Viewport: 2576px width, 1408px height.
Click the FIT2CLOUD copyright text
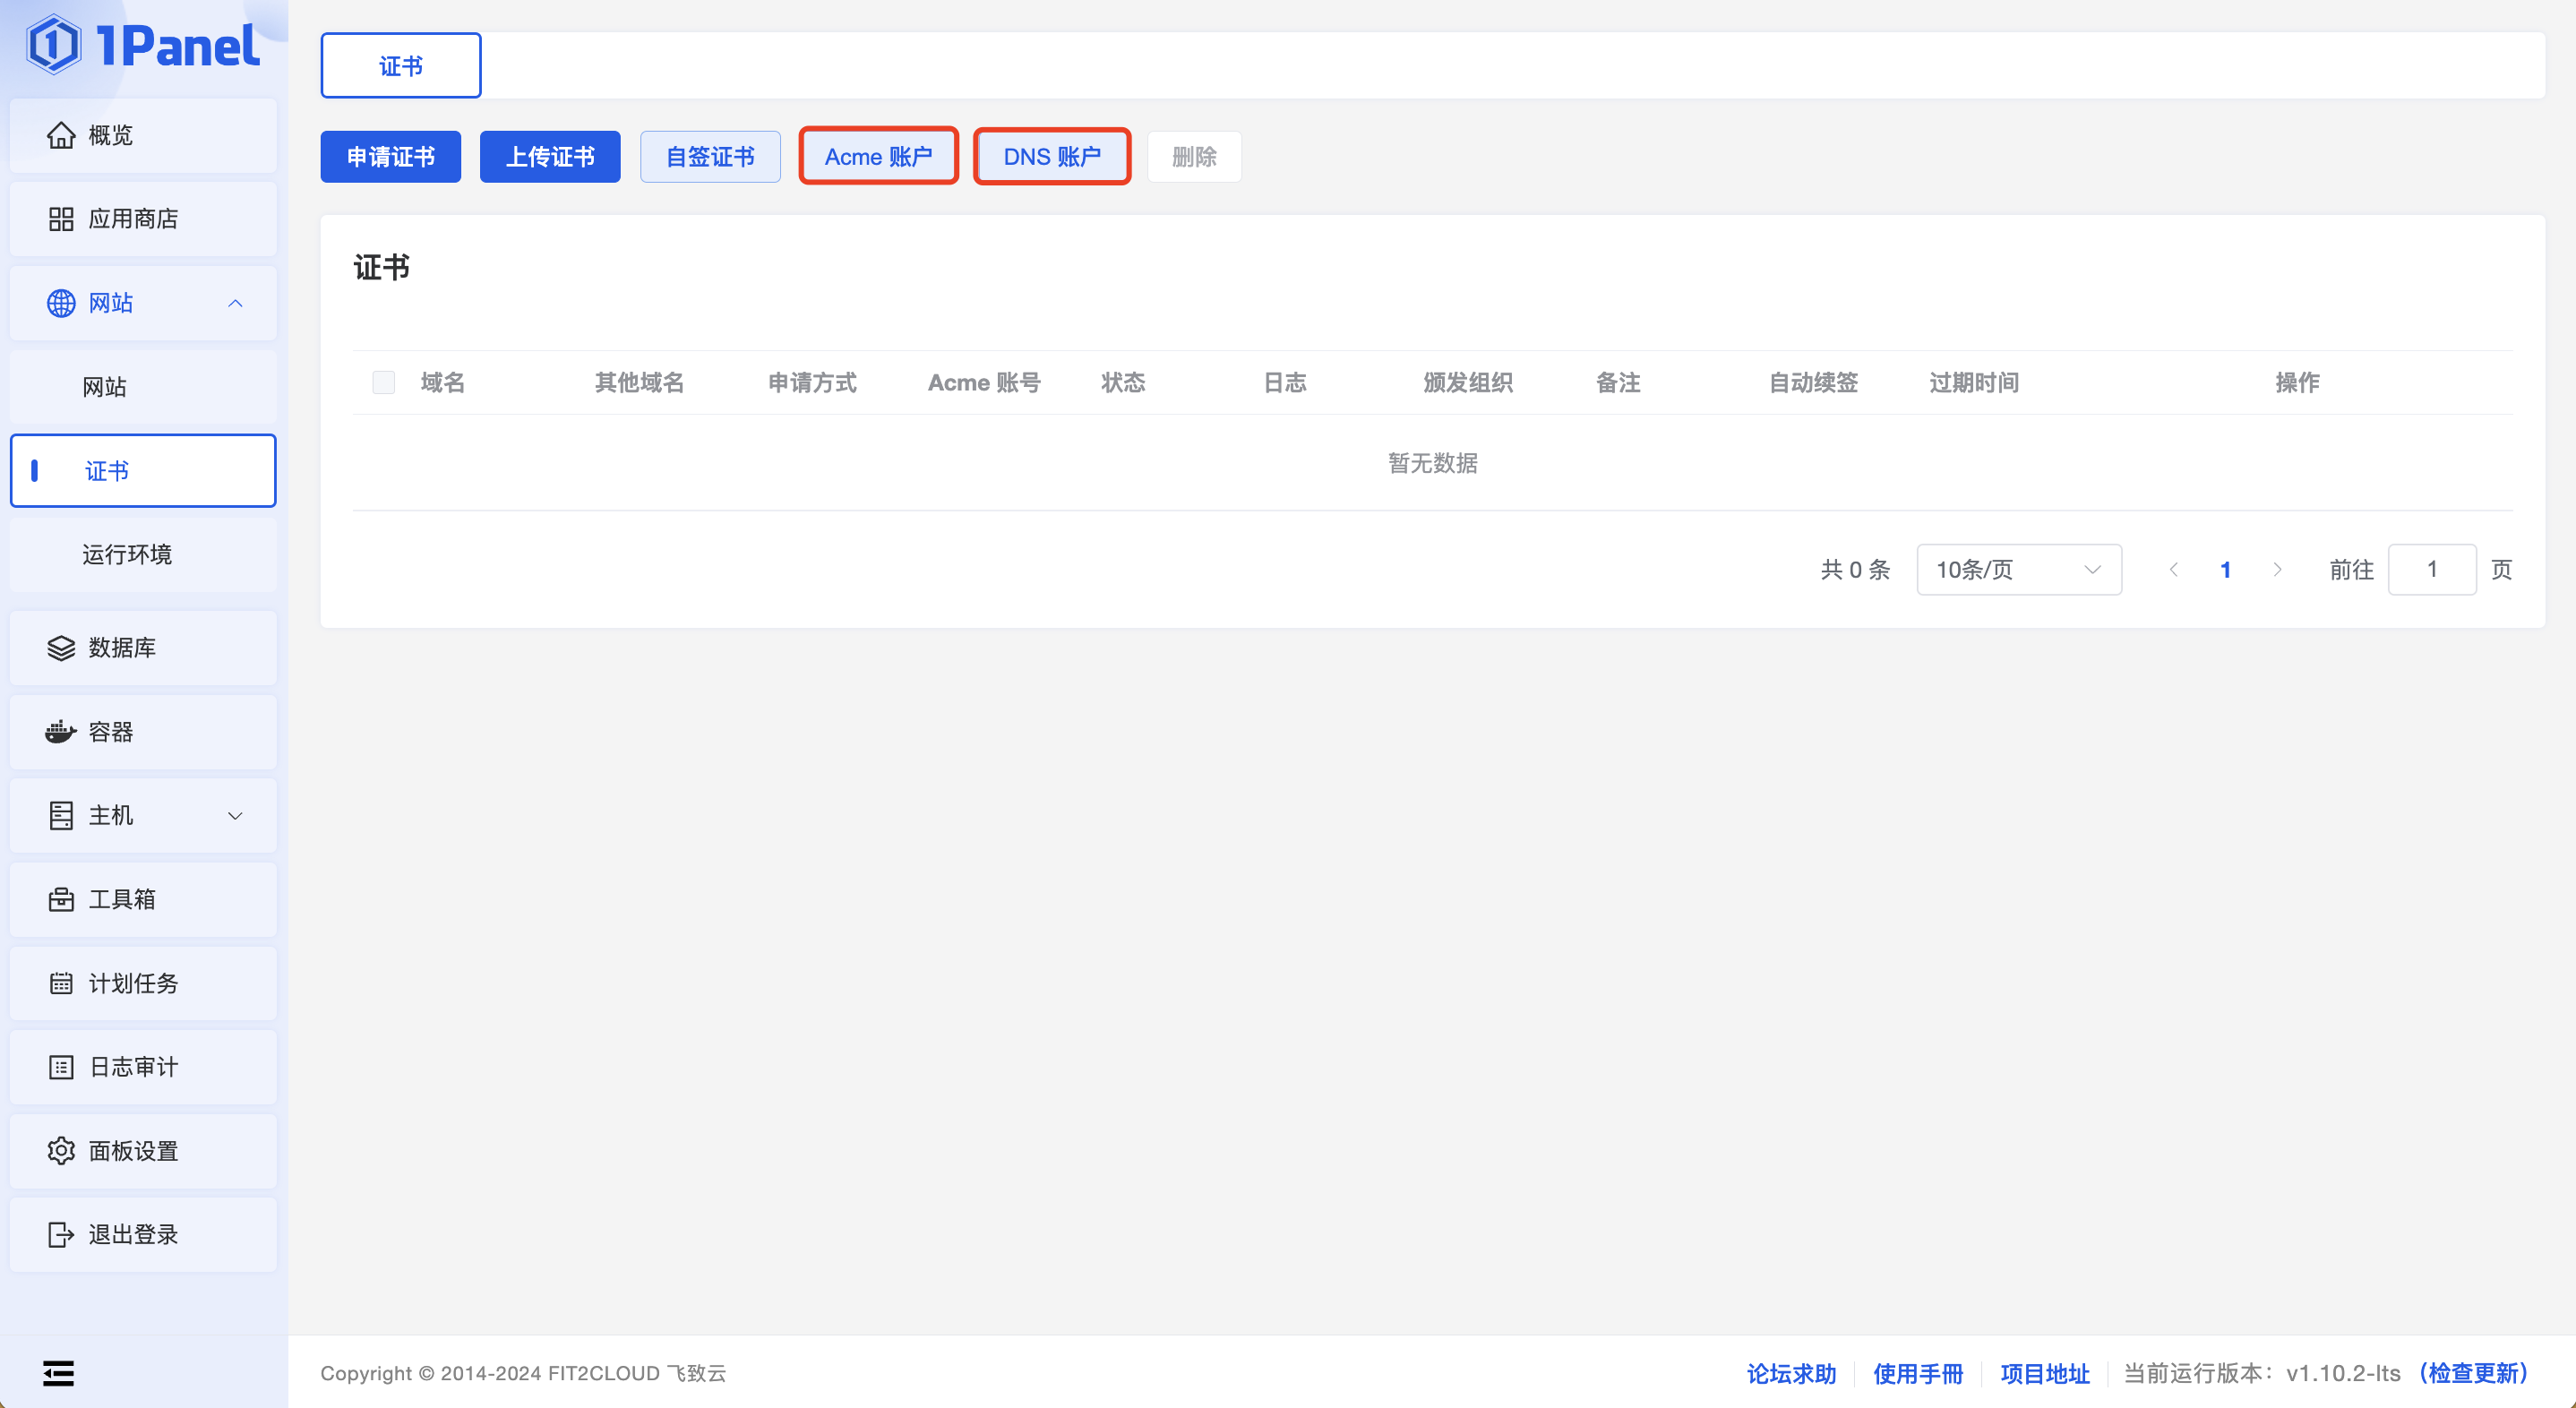pos(523,1374)
